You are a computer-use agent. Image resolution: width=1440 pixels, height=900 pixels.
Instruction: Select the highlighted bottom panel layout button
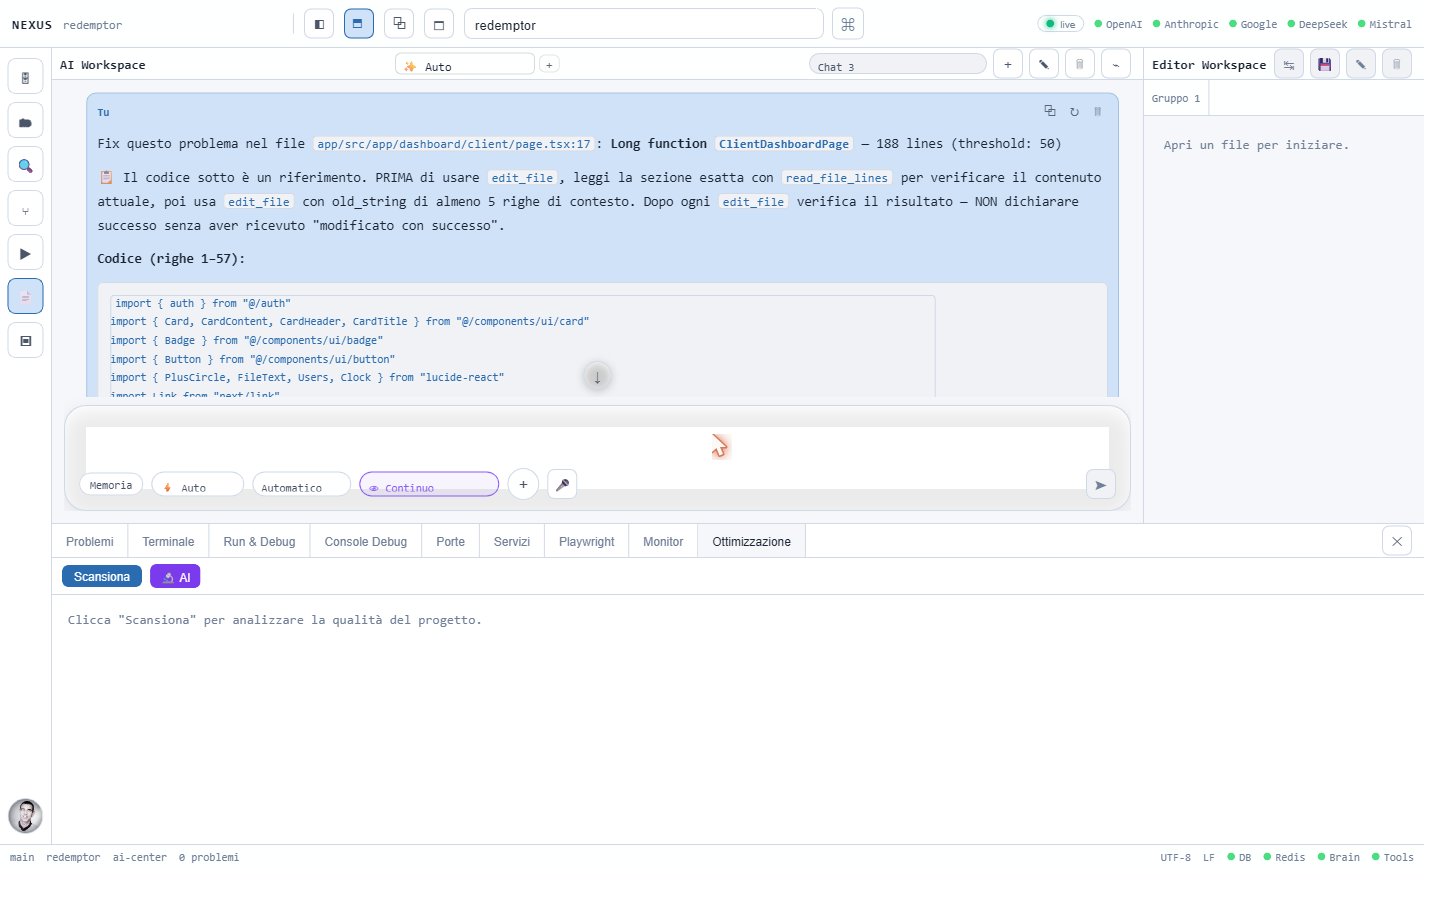click(358, 24)
